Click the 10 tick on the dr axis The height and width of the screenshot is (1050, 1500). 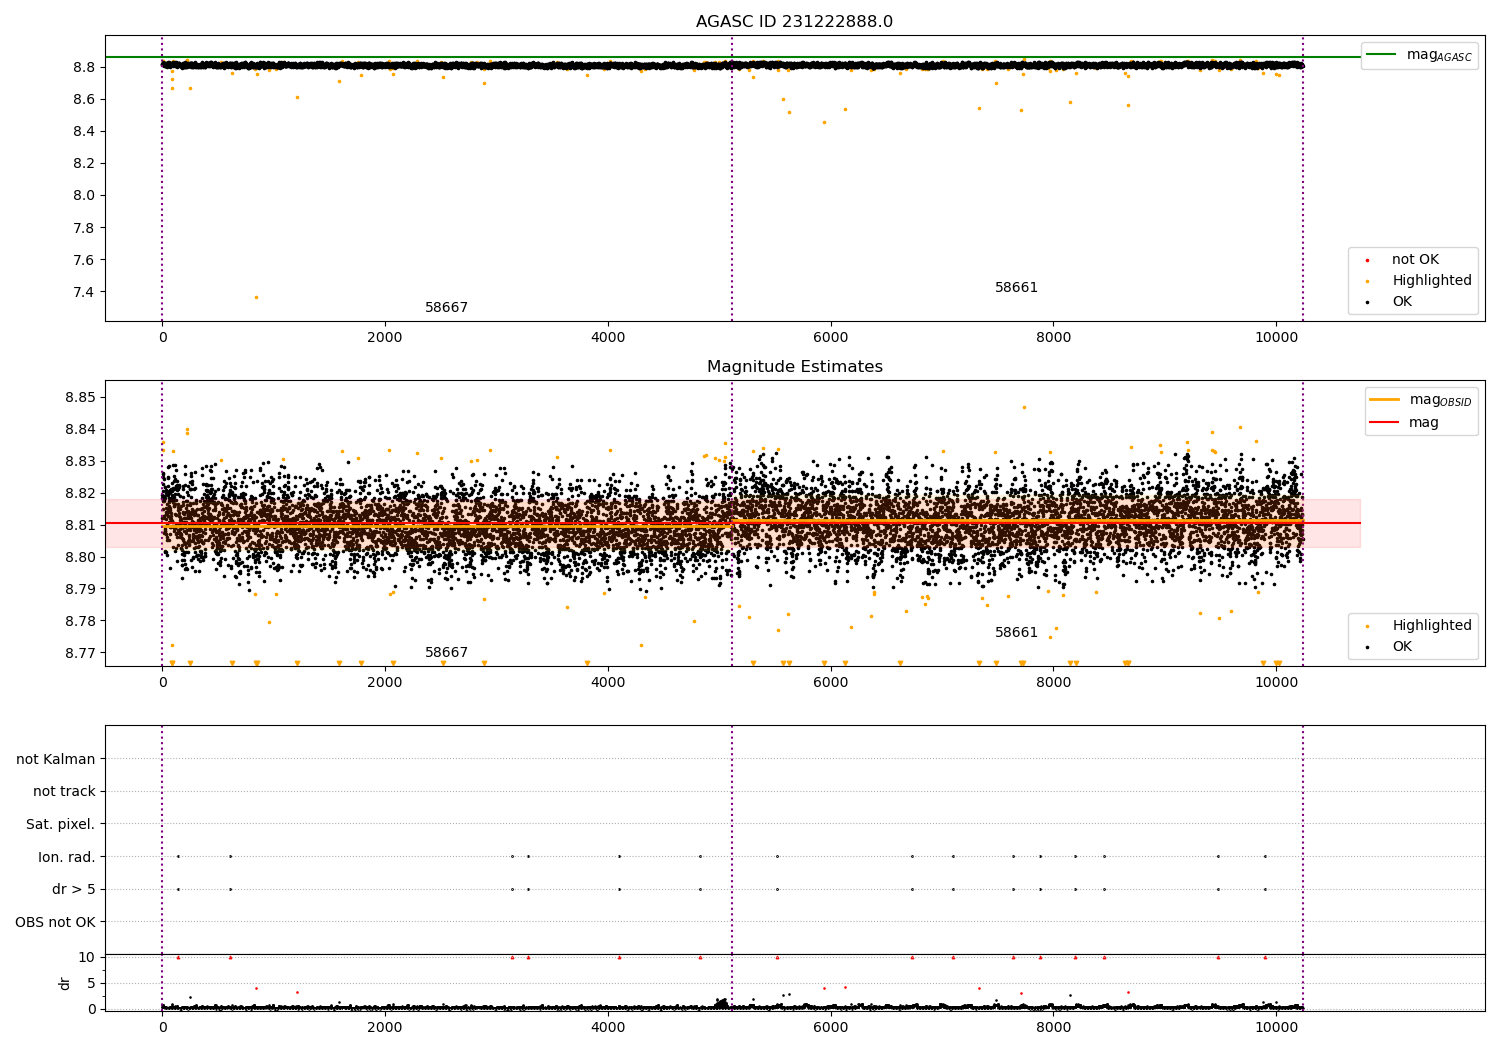[87, 957]
